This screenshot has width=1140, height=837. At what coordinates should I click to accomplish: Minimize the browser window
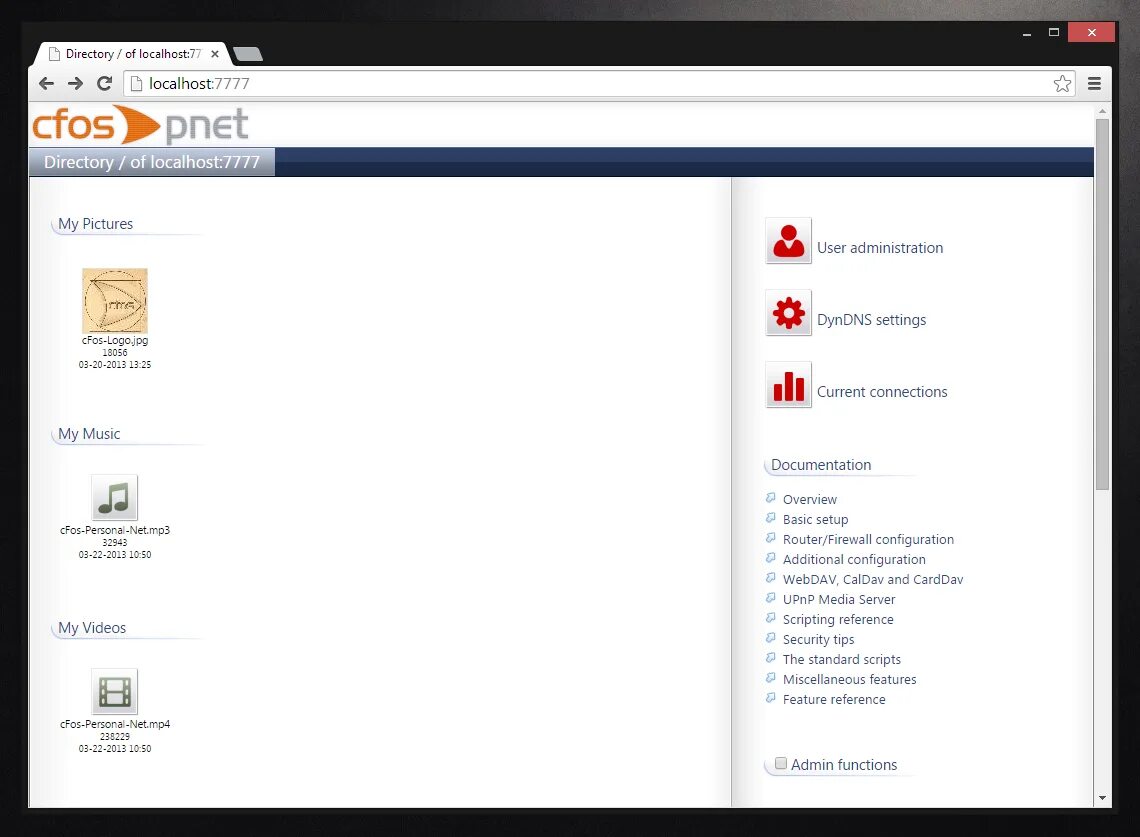click(x=1027, y=33)
